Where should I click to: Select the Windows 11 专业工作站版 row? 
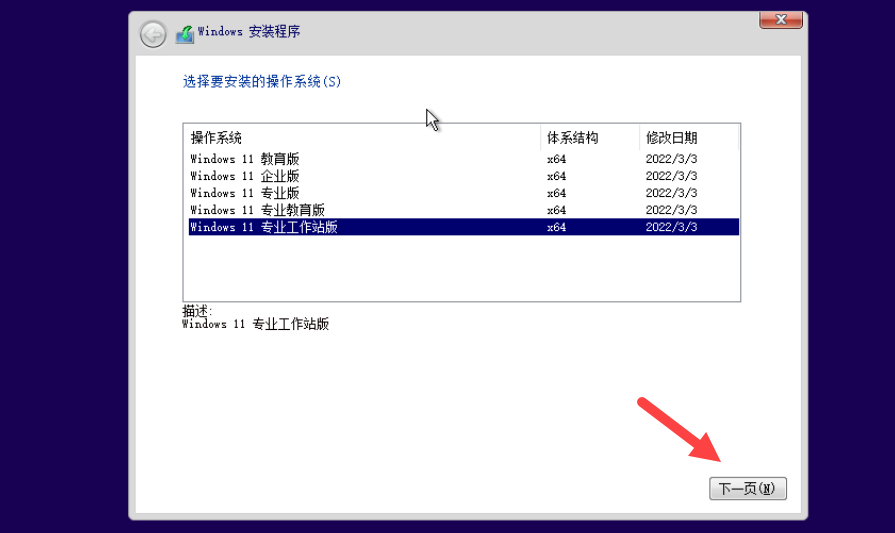463,227
